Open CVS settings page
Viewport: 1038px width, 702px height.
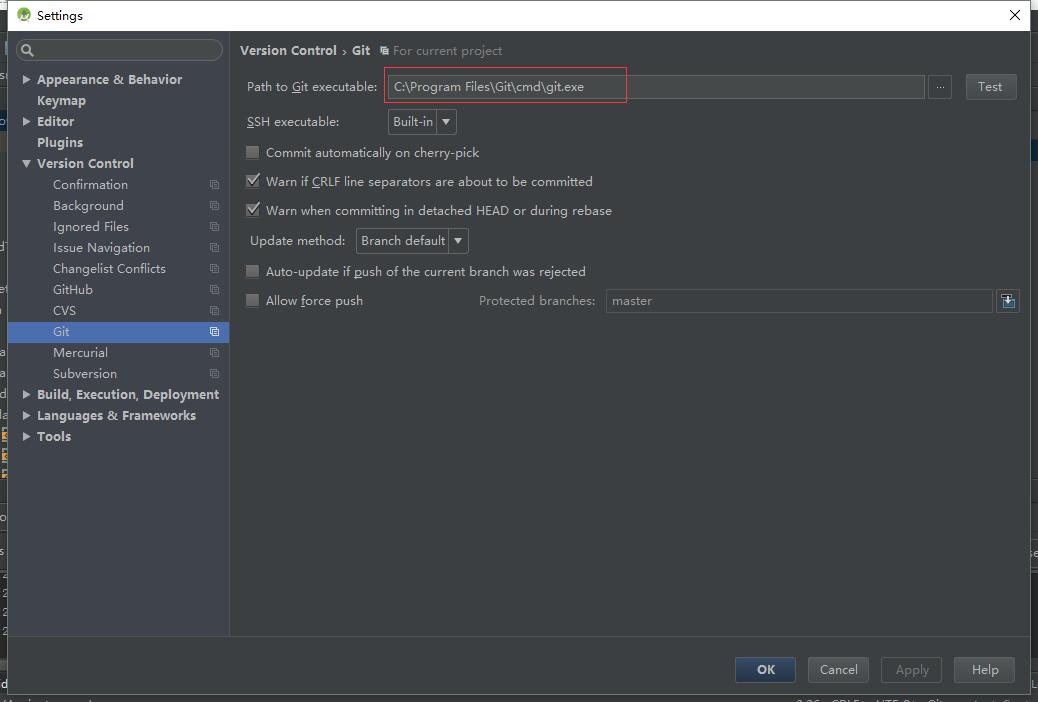tap(64, 311)
